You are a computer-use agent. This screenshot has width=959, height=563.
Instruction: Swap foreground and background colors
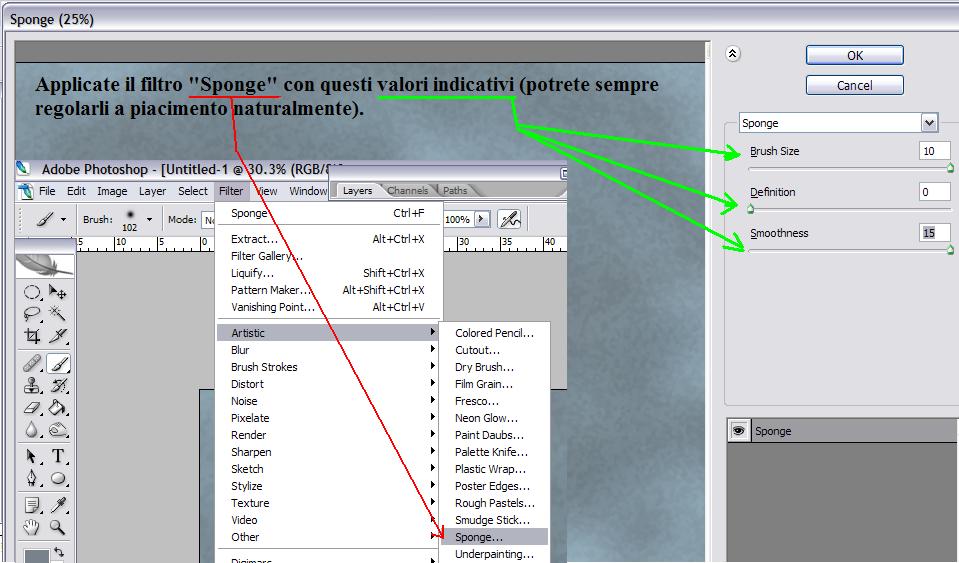pyautogui.click(x=59, y=552)
